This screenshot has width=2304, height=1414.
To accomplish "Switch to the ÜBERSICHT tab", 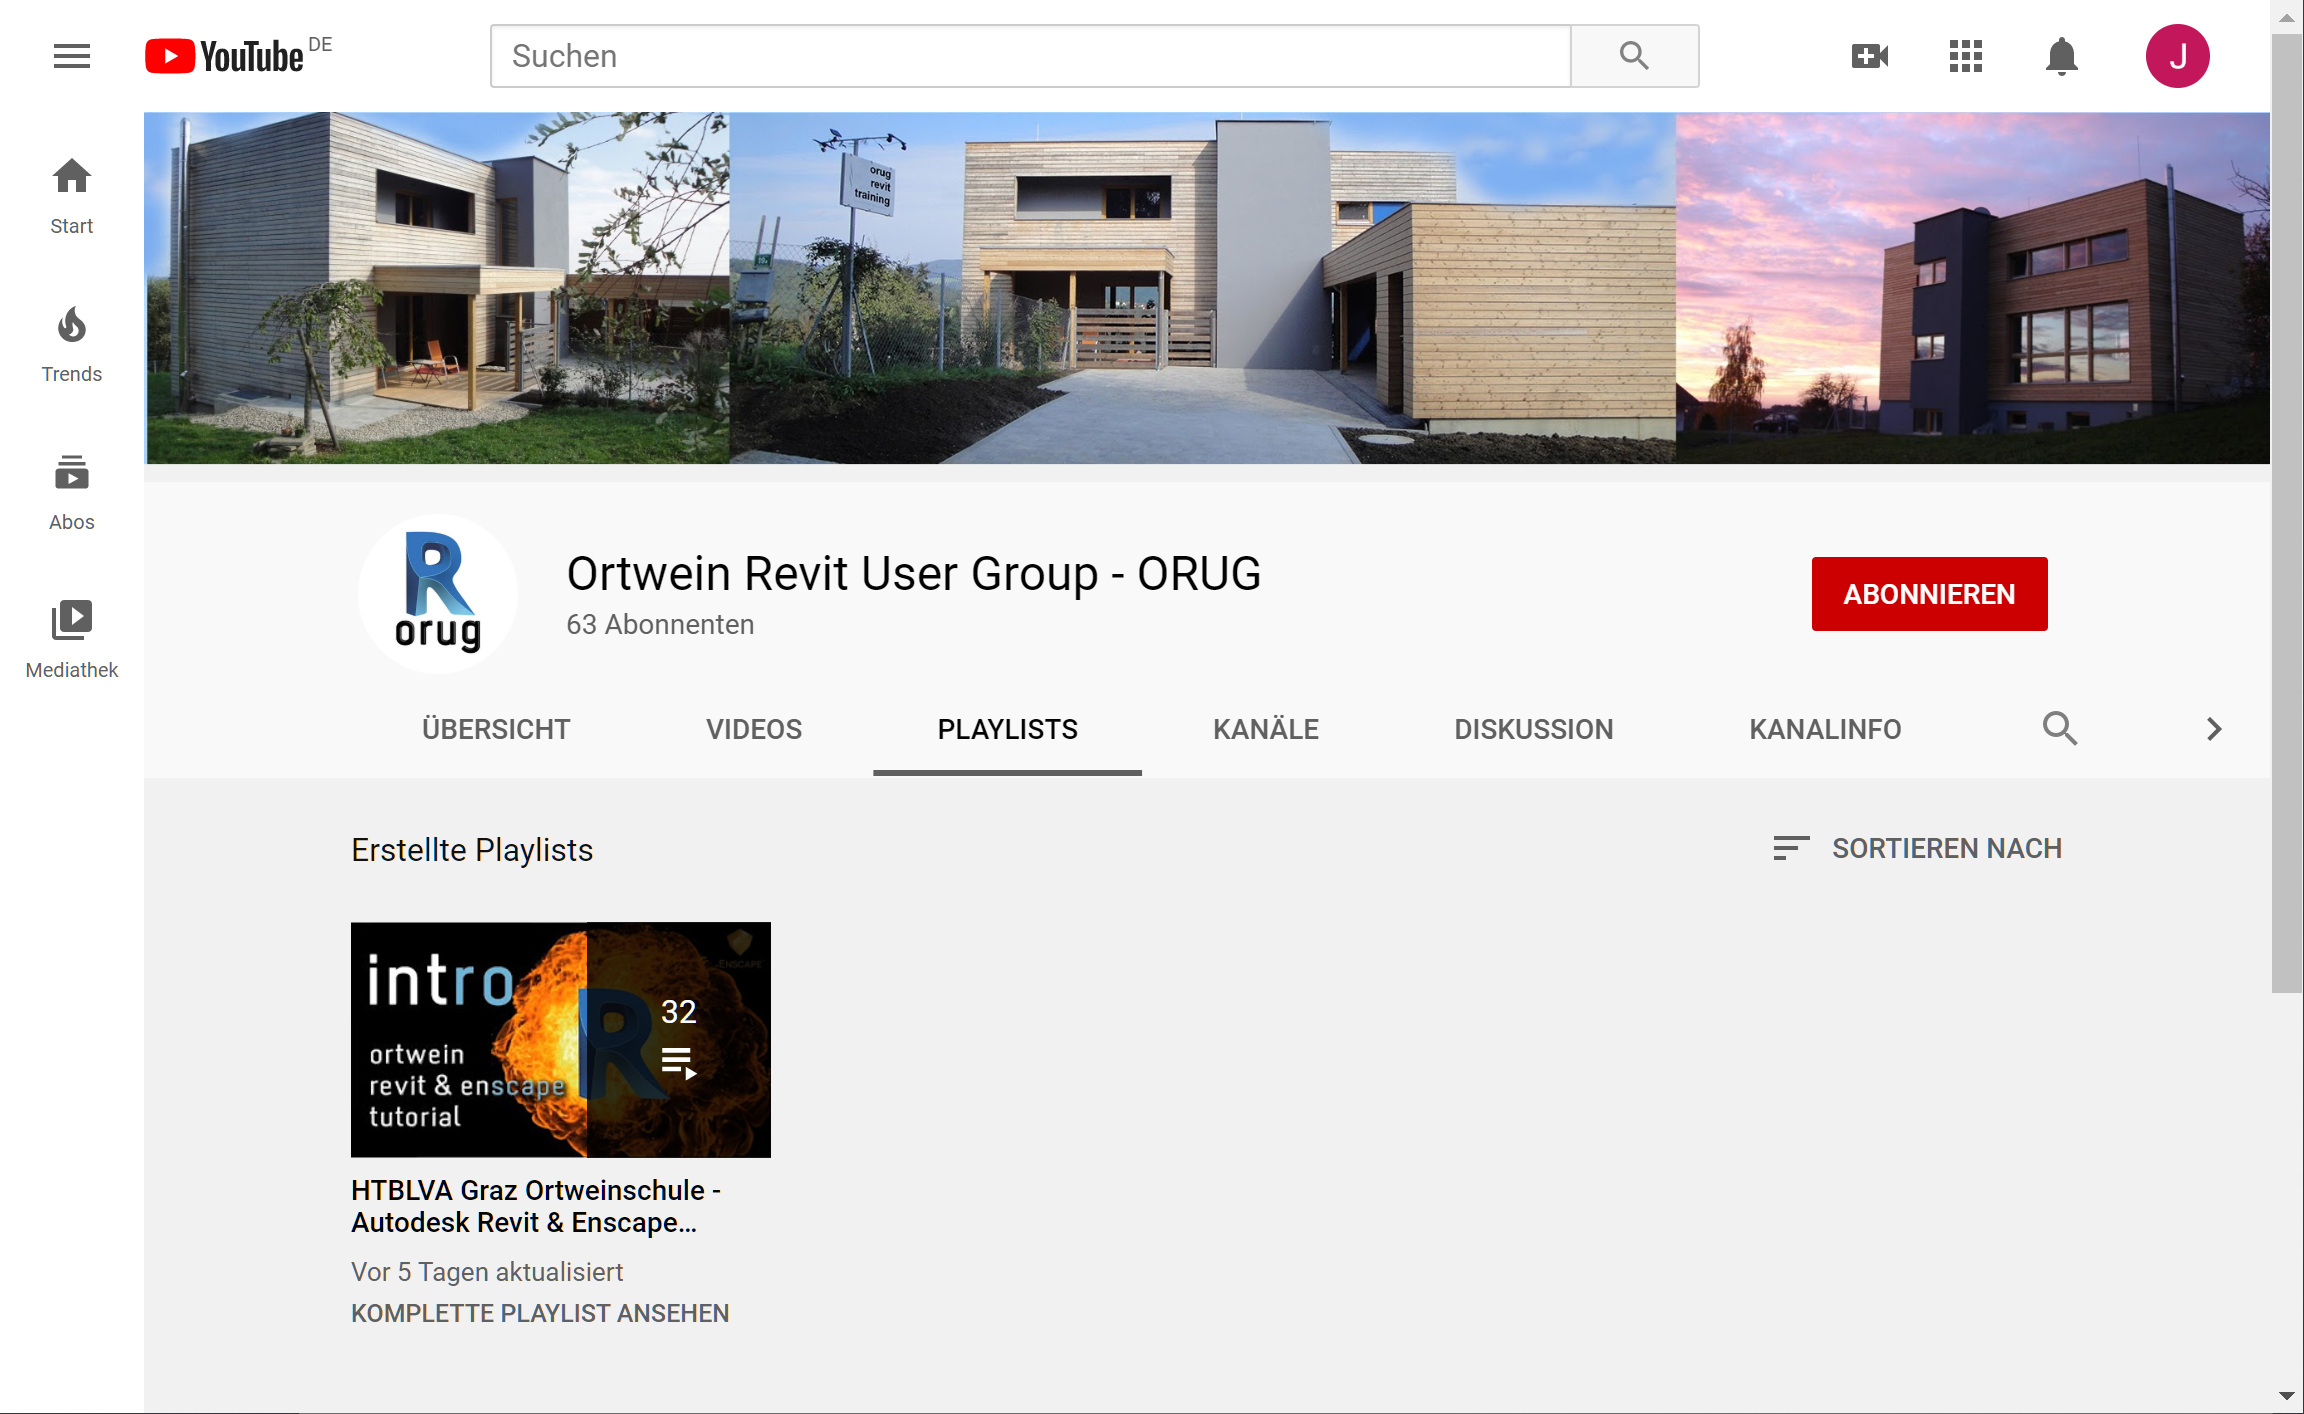I will click(496, 729).
